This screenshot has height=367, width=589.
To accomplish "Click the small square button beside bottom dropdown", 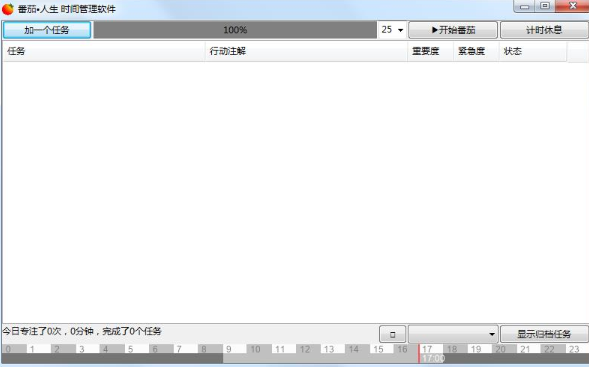I will click(393, 334).
